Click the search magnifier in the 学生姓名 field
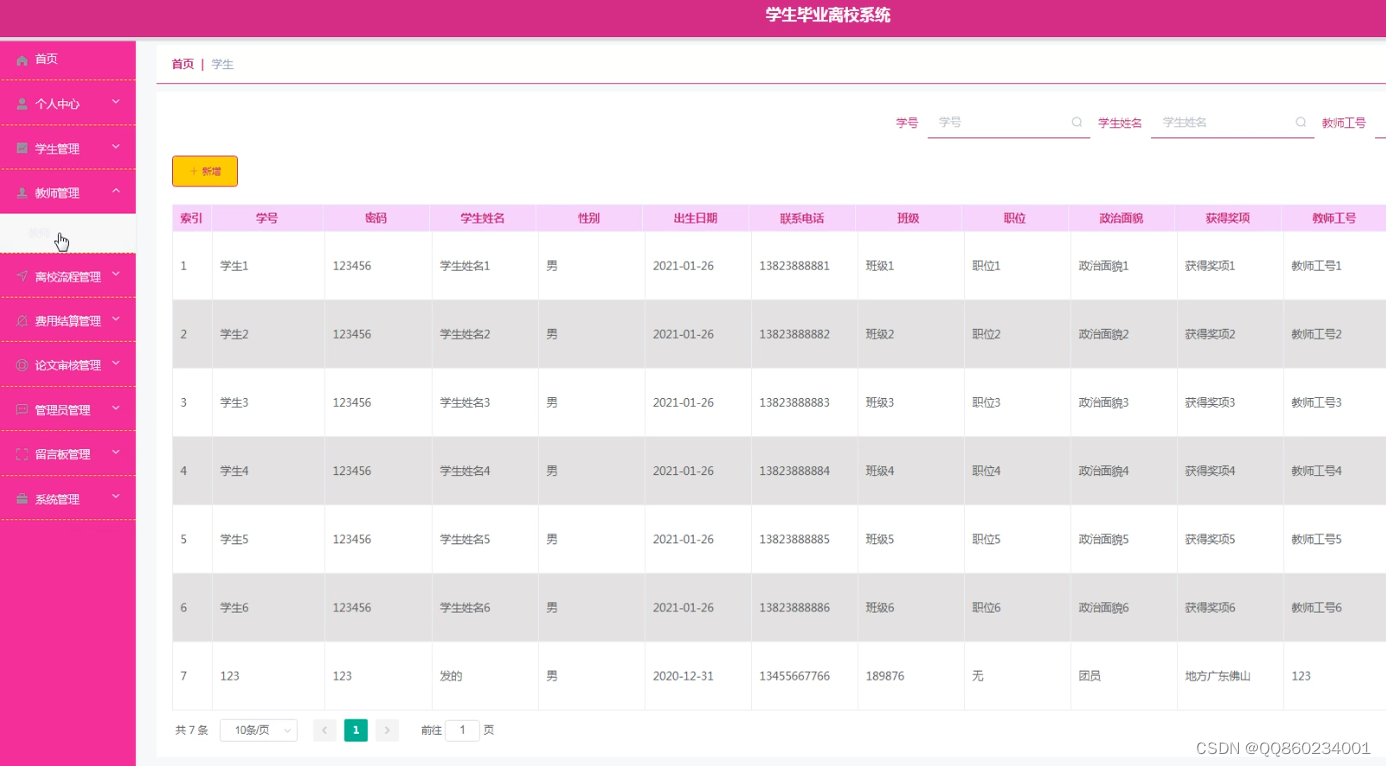Image resolution: width=1386 pixels, height=766 pixels. point(1301,122)
